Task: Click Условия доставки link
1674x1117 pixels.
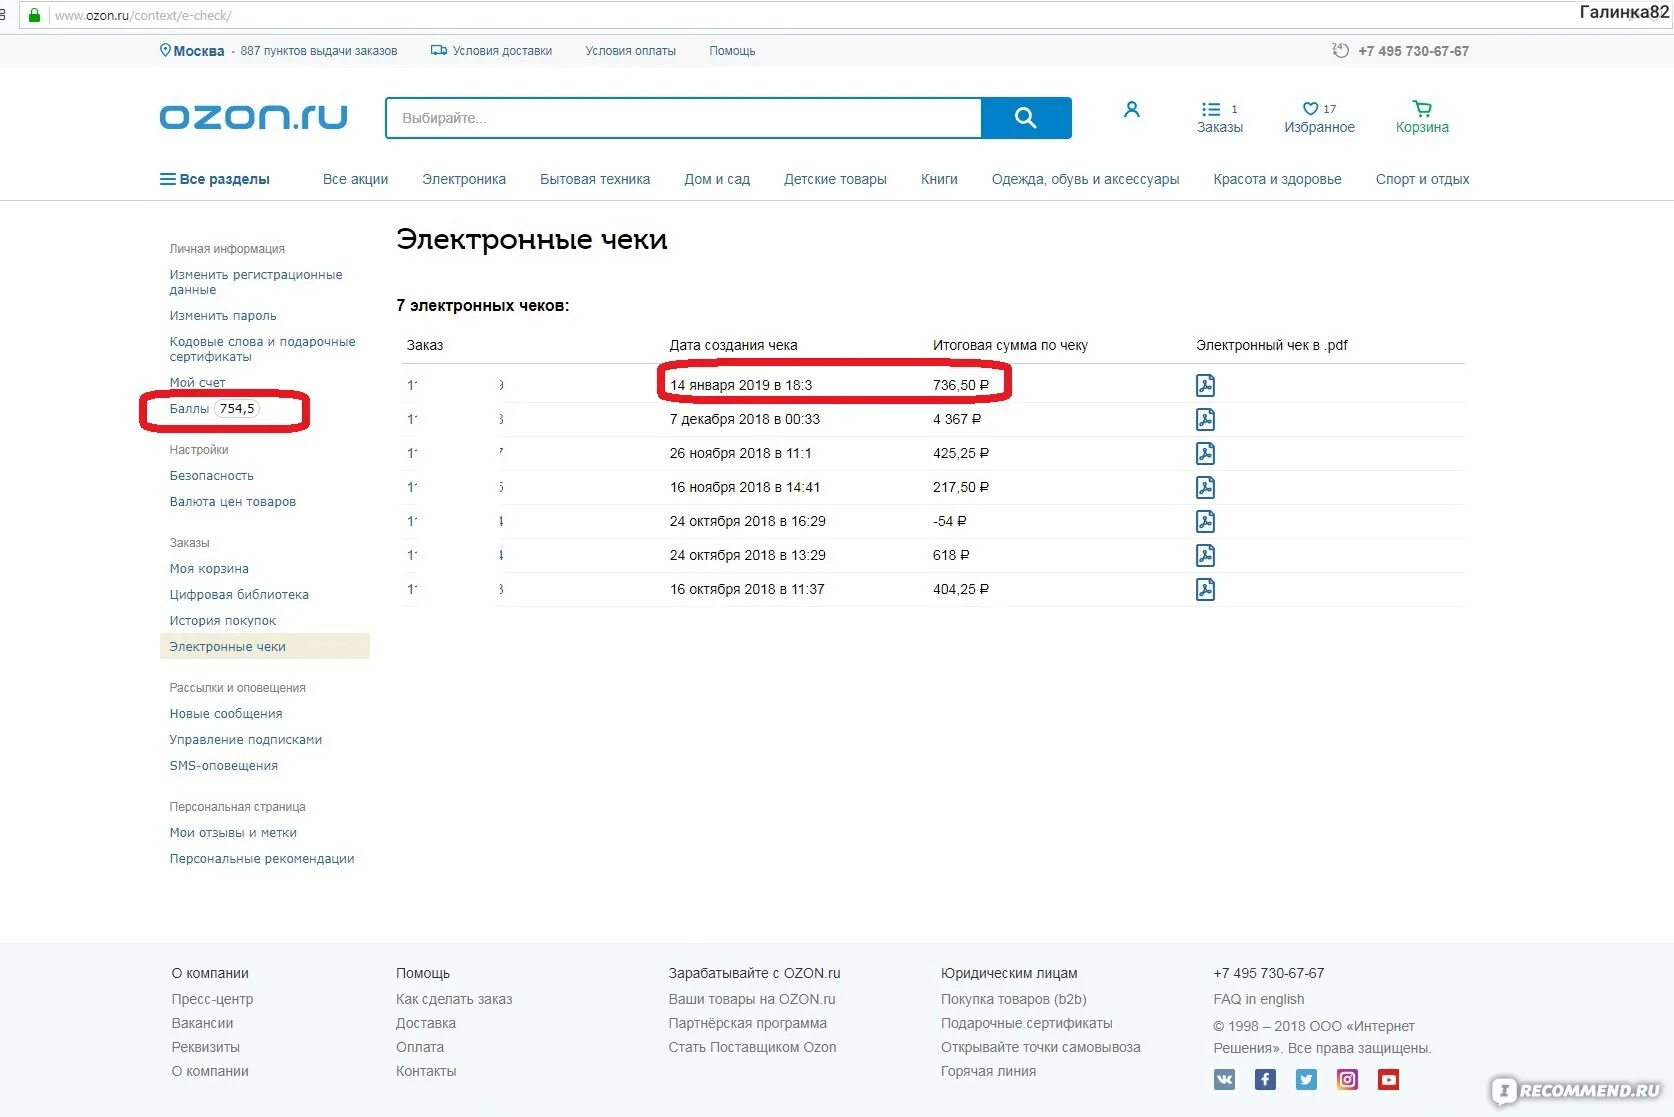Action: point(491,51)
